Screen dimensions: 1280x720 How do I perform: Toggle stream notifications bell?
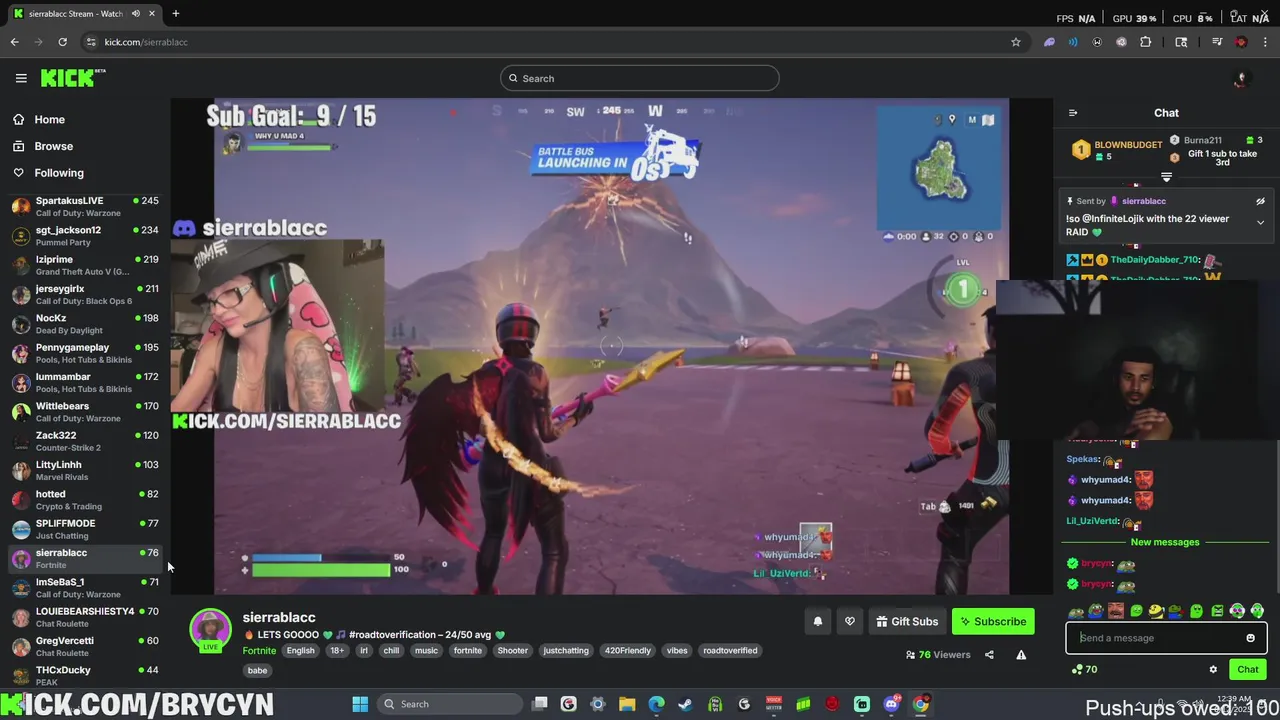pyautogui.click(x=817, y=622)
